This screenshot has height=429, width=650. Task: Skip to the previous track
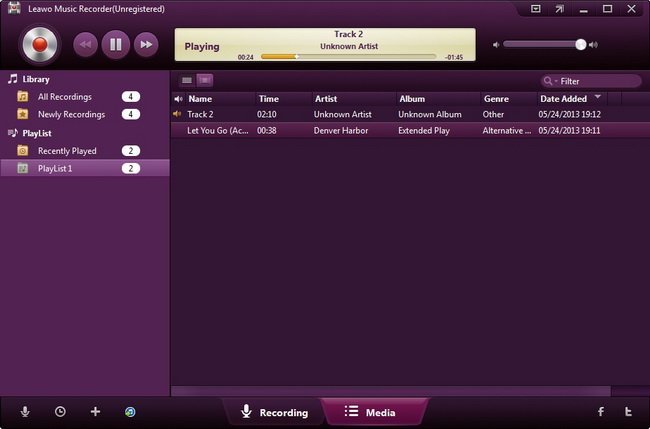(85, 44)
